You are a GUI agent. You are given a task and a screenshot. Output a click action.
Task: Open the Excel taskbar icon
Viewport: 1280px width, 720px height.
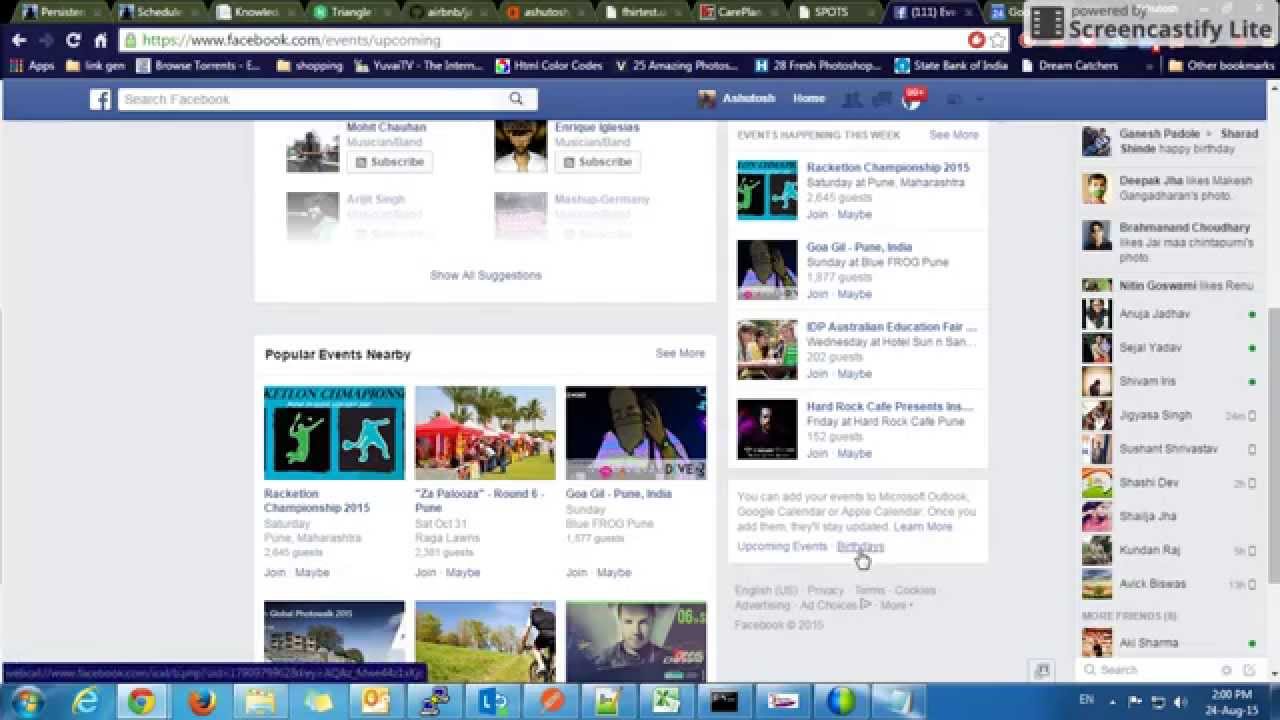[x=666, y=702]
